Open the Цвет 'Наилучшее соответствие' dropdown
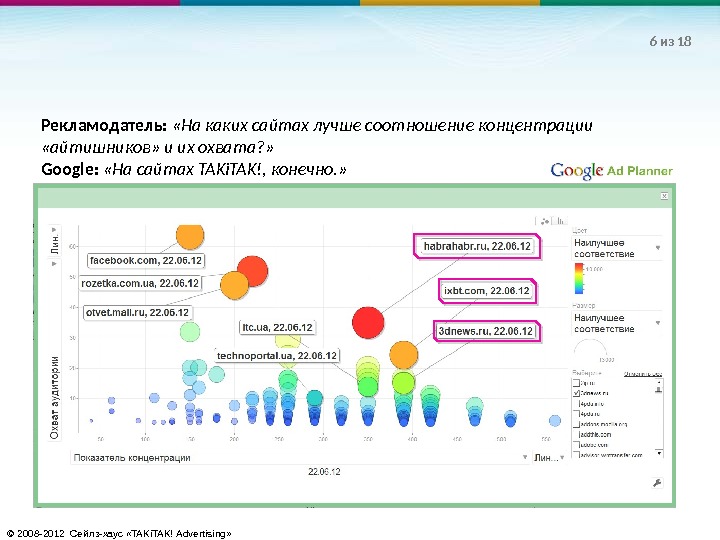720x540 pixels. pos(618,248)
